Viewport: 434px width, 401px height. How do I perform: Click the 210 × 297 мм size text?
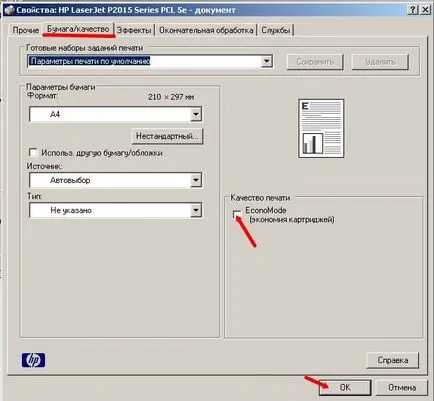click(x=171, y=97)
